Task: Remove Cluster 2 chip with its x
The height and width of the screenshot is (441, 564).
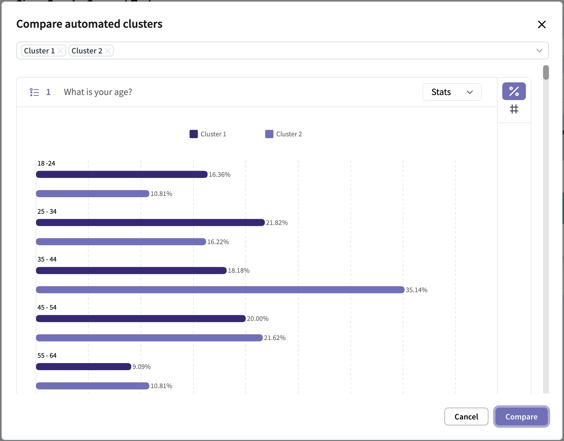Action: 108,51
